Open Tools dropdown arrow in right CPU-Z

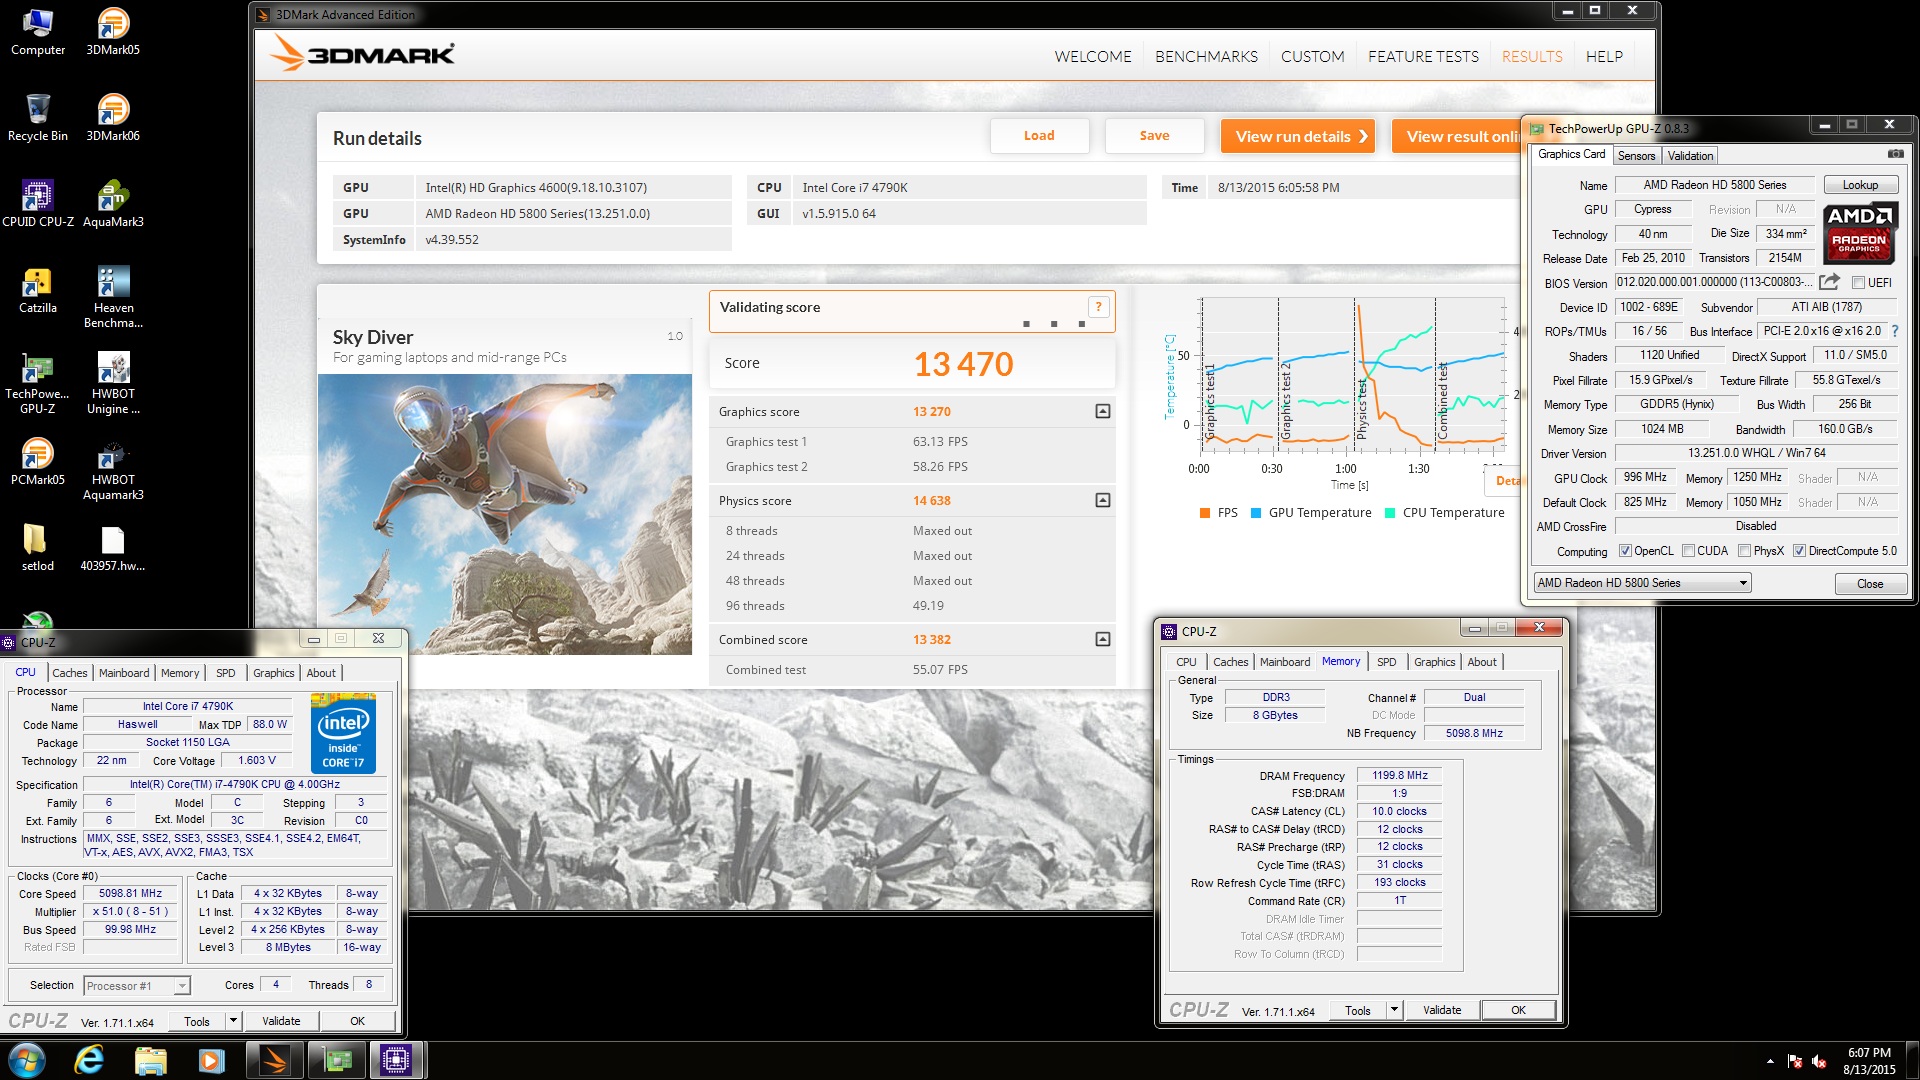[1394, 1010]
